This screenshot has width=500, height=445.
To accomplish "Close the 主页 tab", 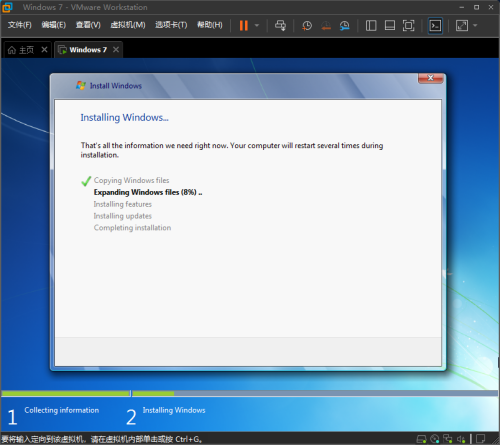I will (x=44, y=50).
